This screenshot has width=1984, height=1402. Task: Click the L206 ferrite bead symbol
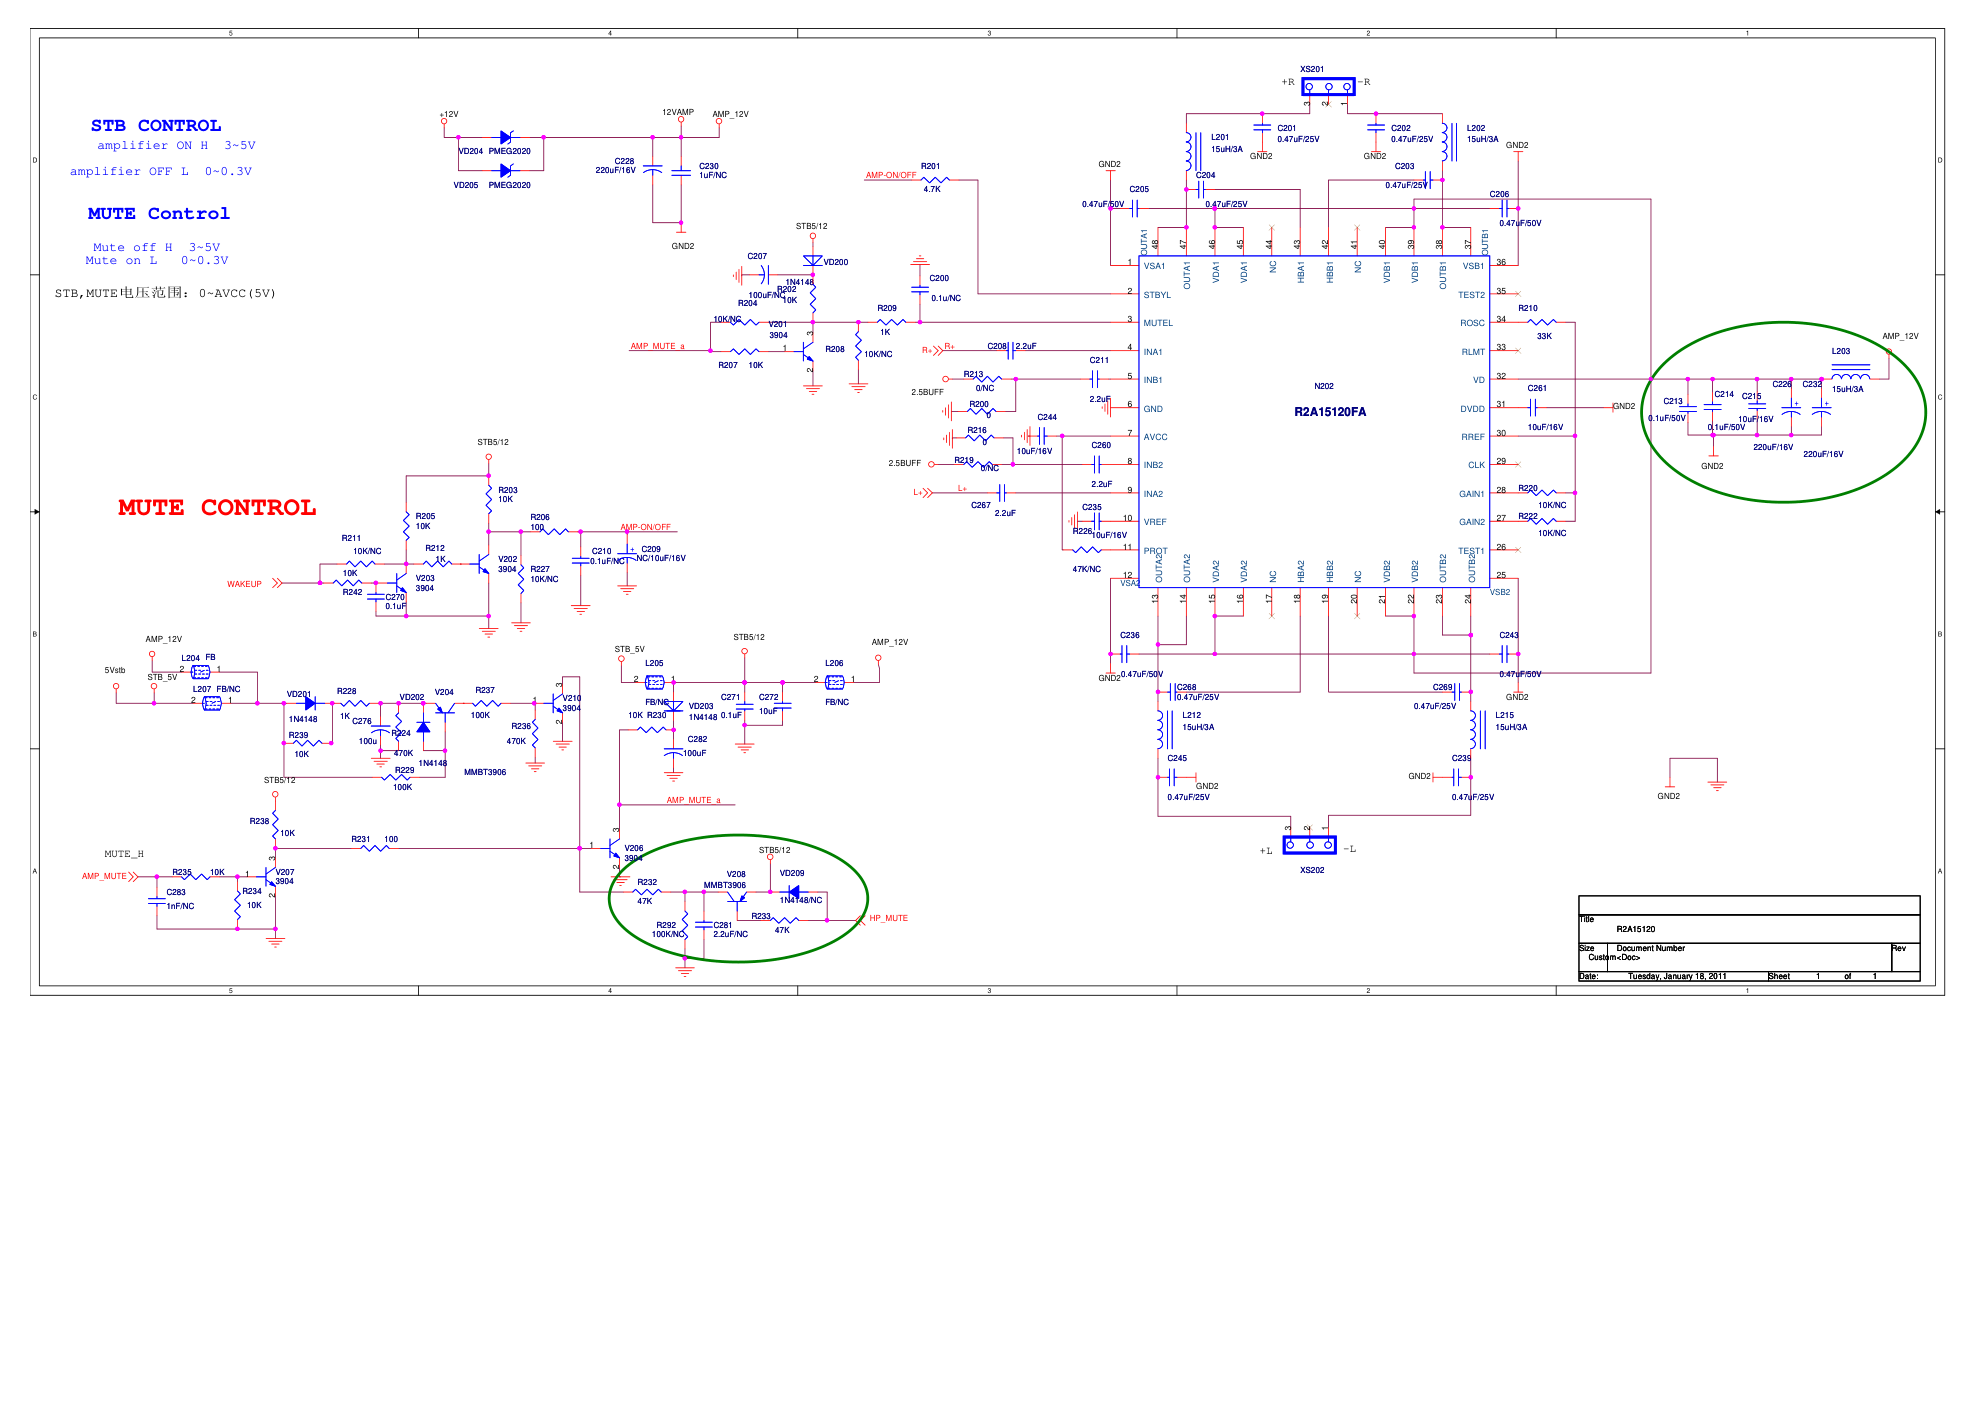(835, 682)
